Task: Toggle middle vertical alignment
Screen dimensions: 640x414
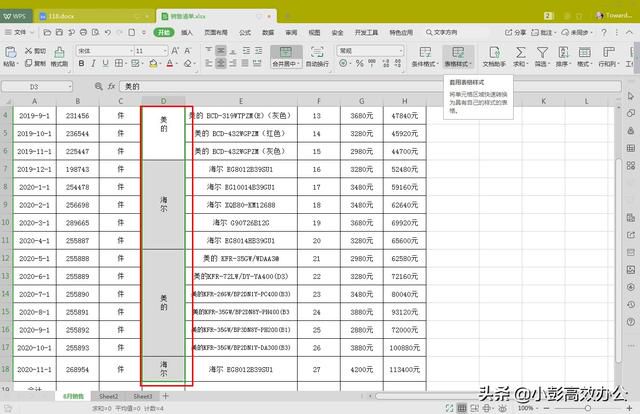Action: [x=220, y=50]
